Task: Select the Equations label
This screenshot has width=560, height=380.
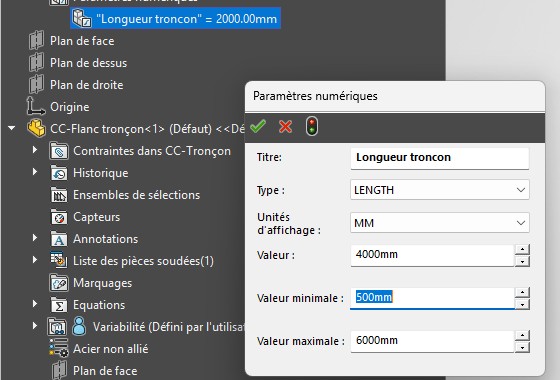Action: click(99, 305)
